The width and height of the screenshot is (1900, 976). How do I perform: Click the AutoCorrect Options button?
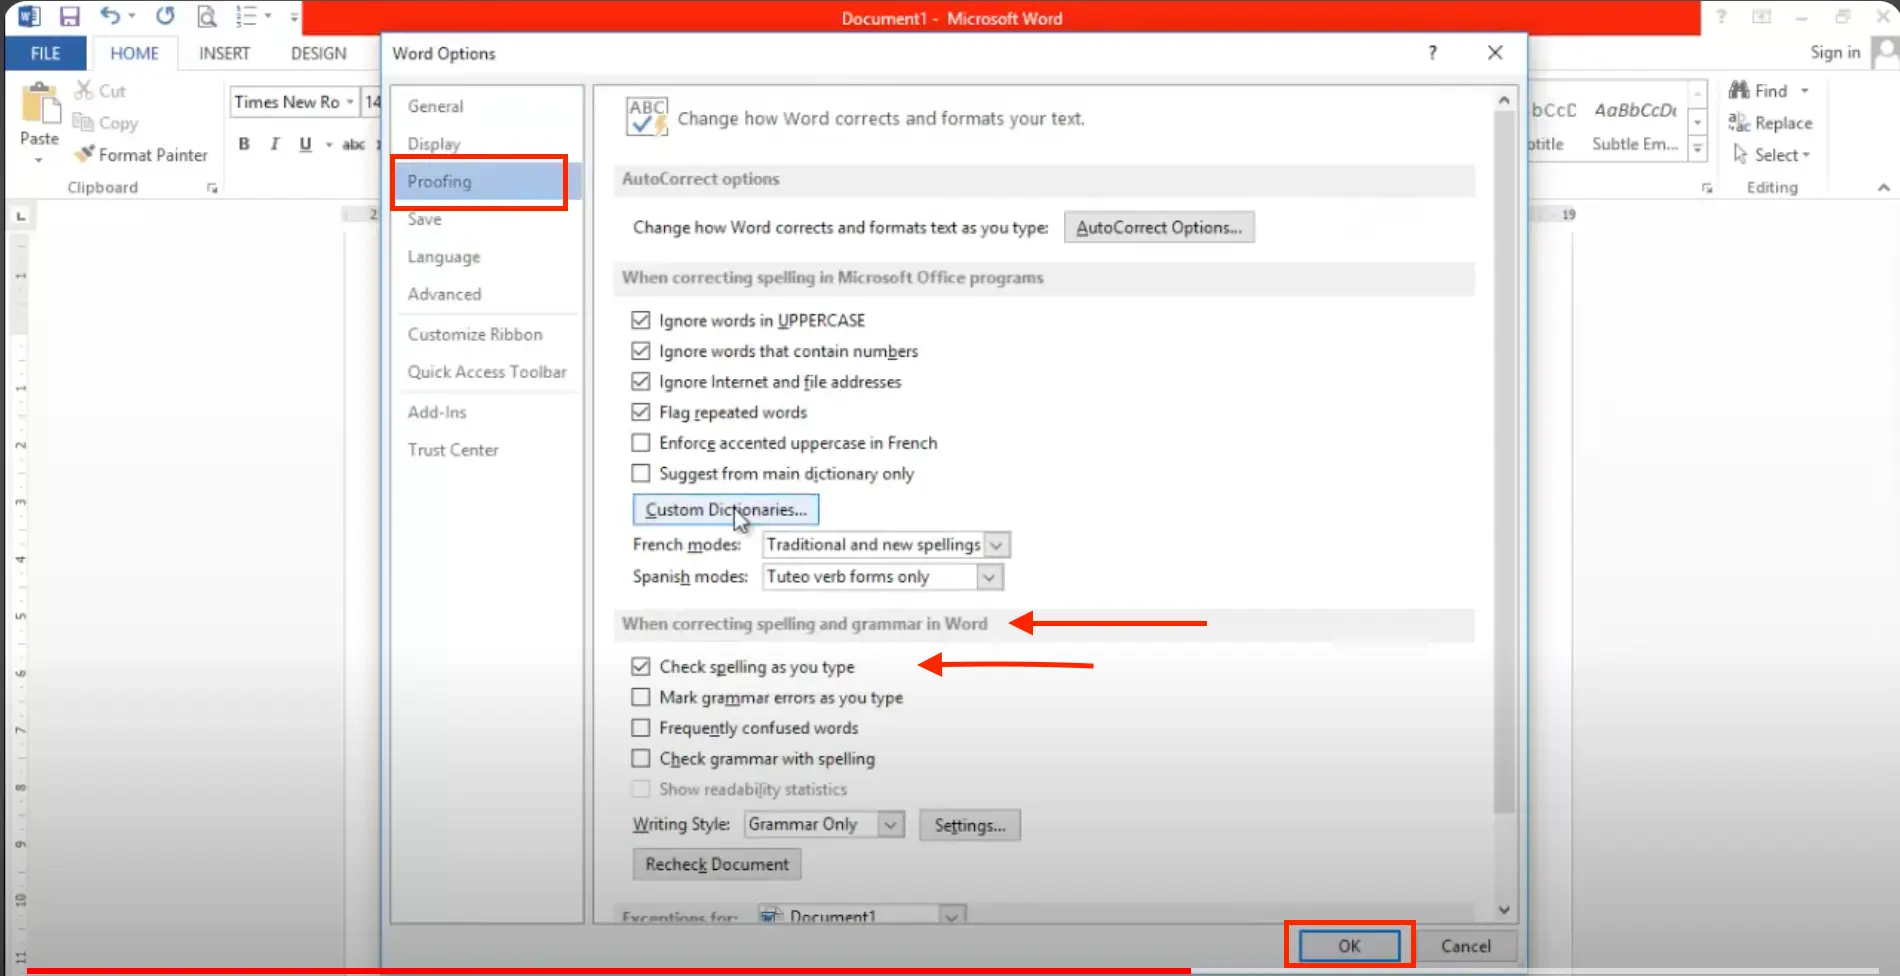pos(1159,227)
